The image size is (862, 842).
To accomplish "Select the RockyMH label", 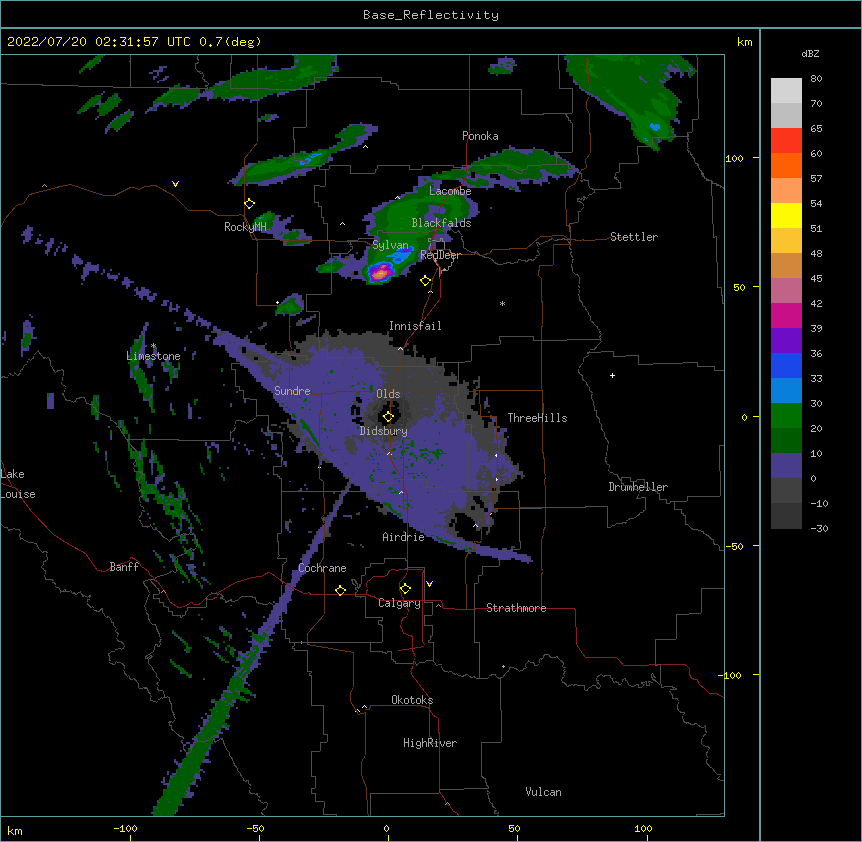I will [245, 227].
